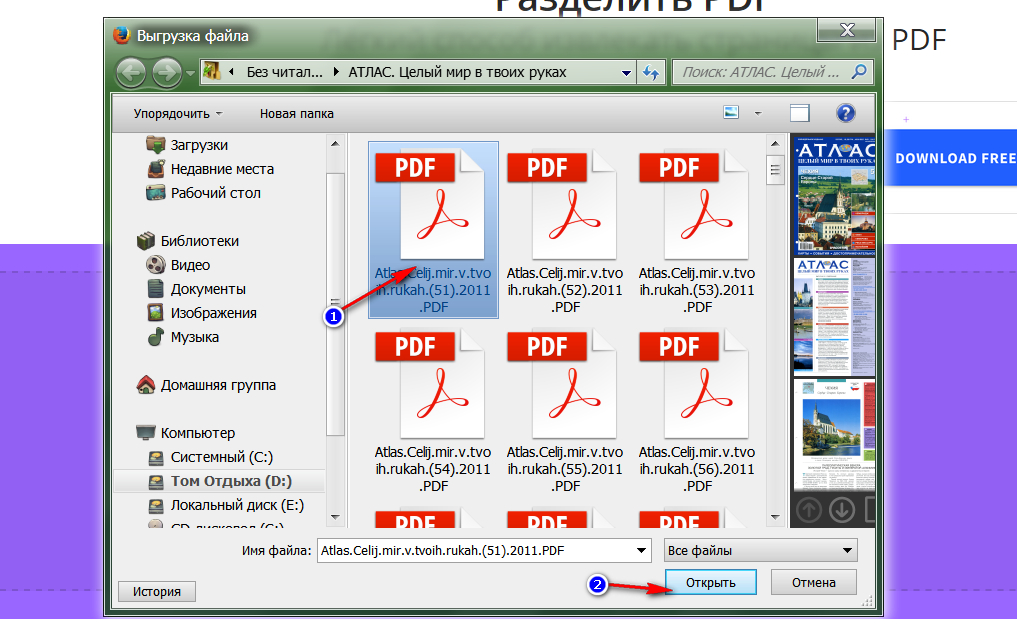The width and height of the screenshot is (1017, 629).
Task: Refresh the folder with the refresh icon
Action: 651,73
